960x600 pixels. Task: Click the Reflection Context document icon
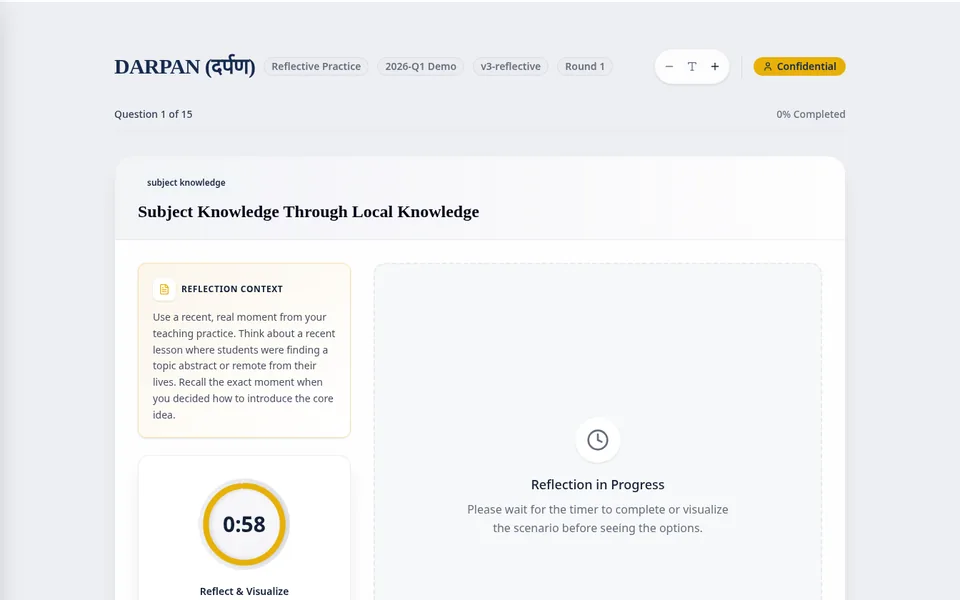pyautogui.click(x=164, y=289)
